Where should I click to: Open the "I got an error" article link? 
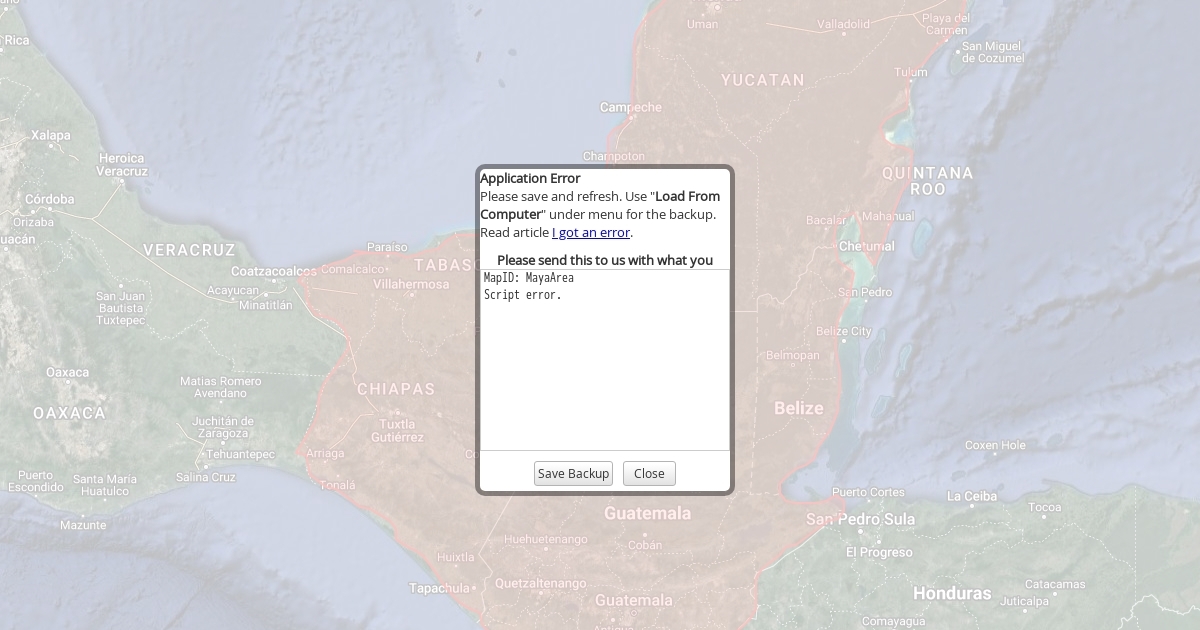[591, 233]
